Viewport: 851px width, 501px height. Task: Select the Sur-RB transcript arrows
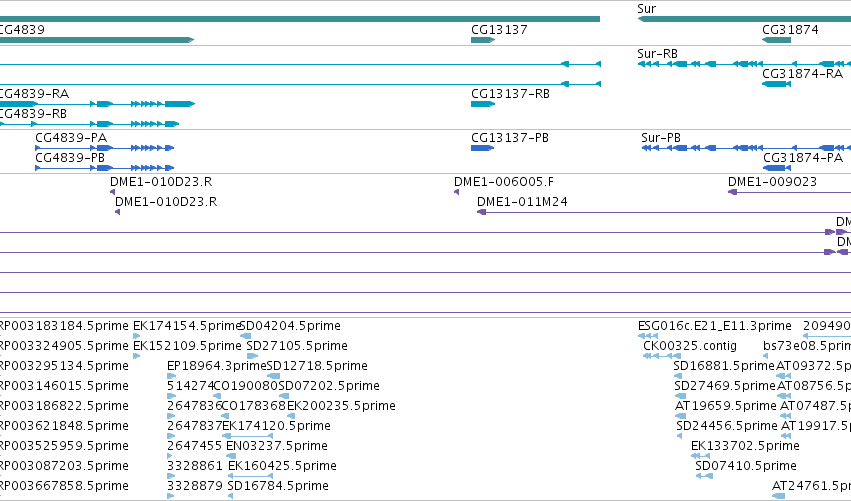pyautogui.click(x=744, y=64)
